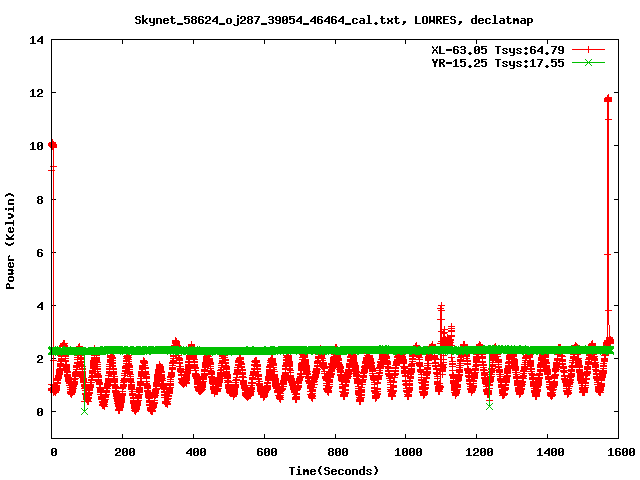Image resolution: width=640 pixels, height=480 pixels.
Task: Click the red data cluster at 10 Kelvin
Action: [x=52, y=145]
